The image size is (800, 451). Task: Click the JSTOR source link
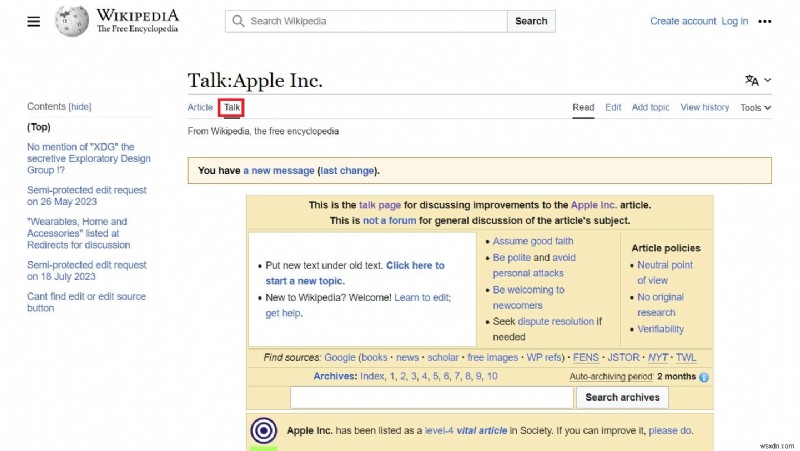point(623,358)
